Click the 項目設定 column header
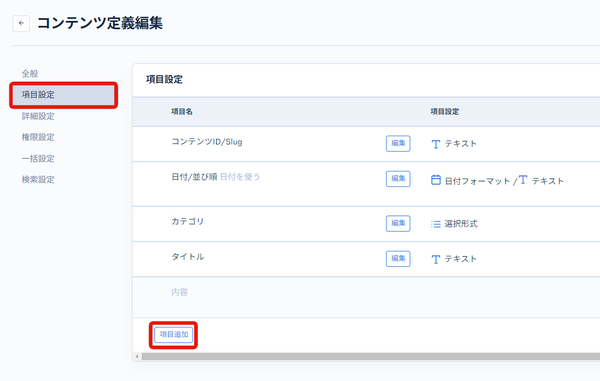Image resolution: width=600 pixels, height=381 pixels. click(445, 112)
